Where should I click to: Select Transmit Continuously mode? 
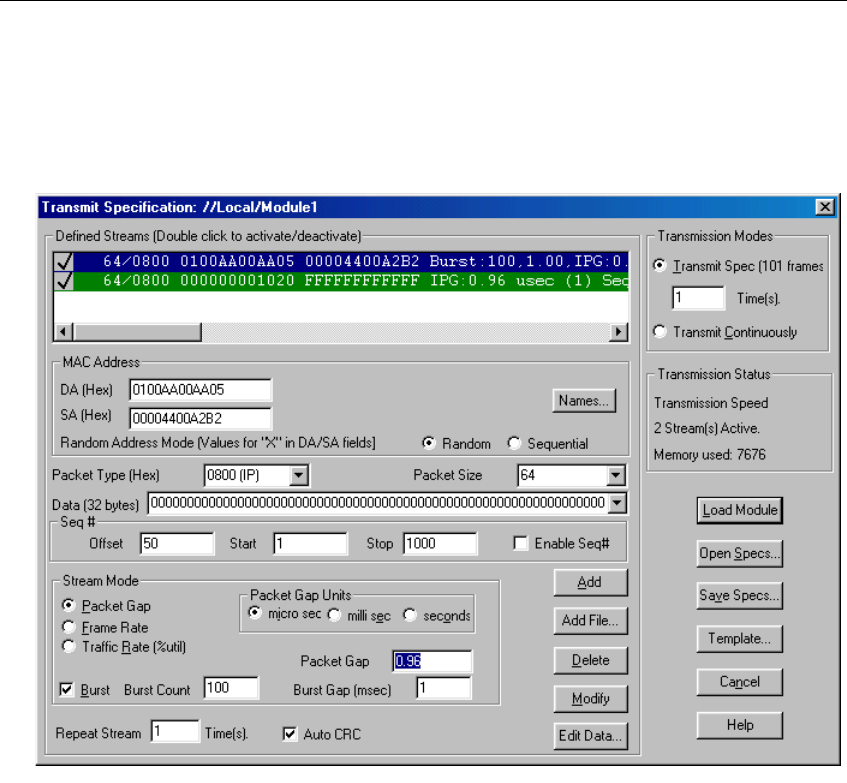(660, 331)
